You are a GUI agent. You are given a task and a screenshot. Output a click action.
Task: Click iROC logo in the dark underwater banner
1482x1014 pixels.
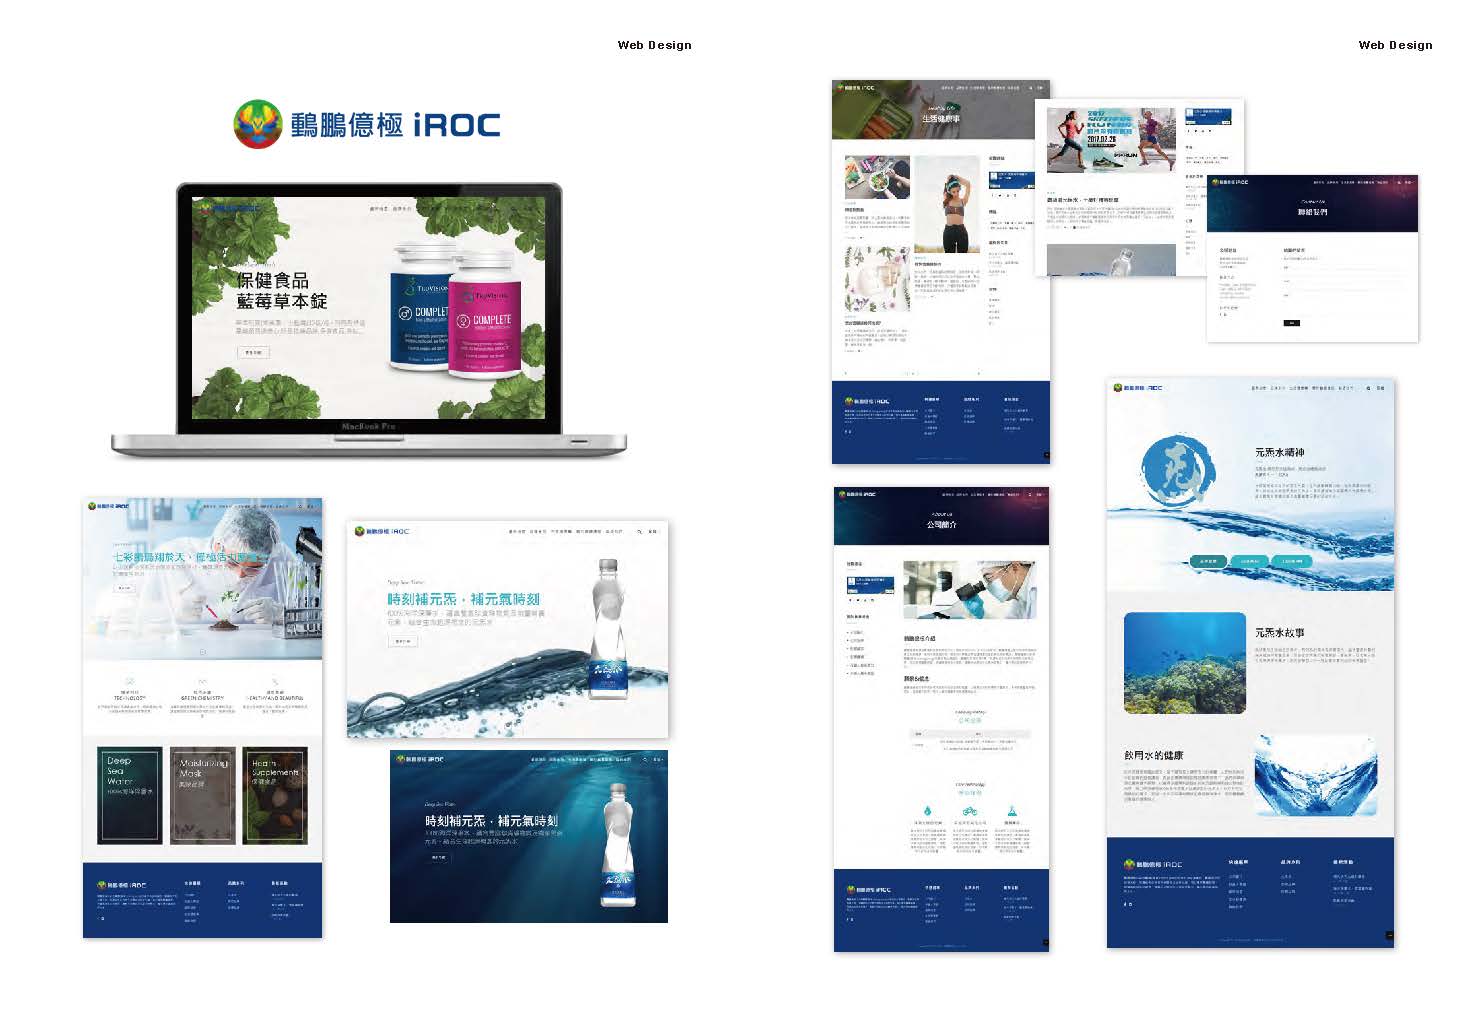tap(421, 760)
